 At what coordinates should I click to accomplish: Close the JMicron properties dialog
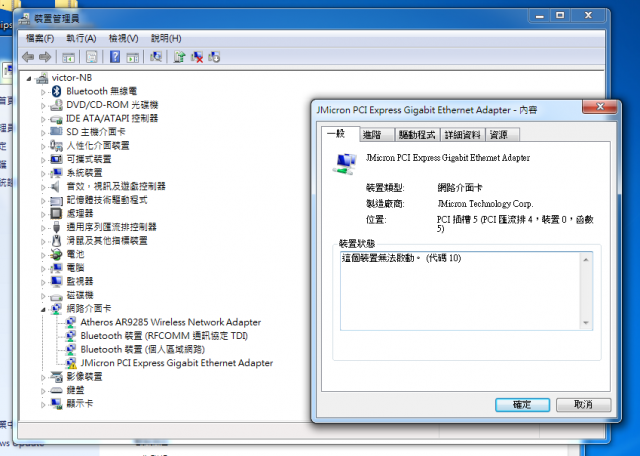pos(600,107)
